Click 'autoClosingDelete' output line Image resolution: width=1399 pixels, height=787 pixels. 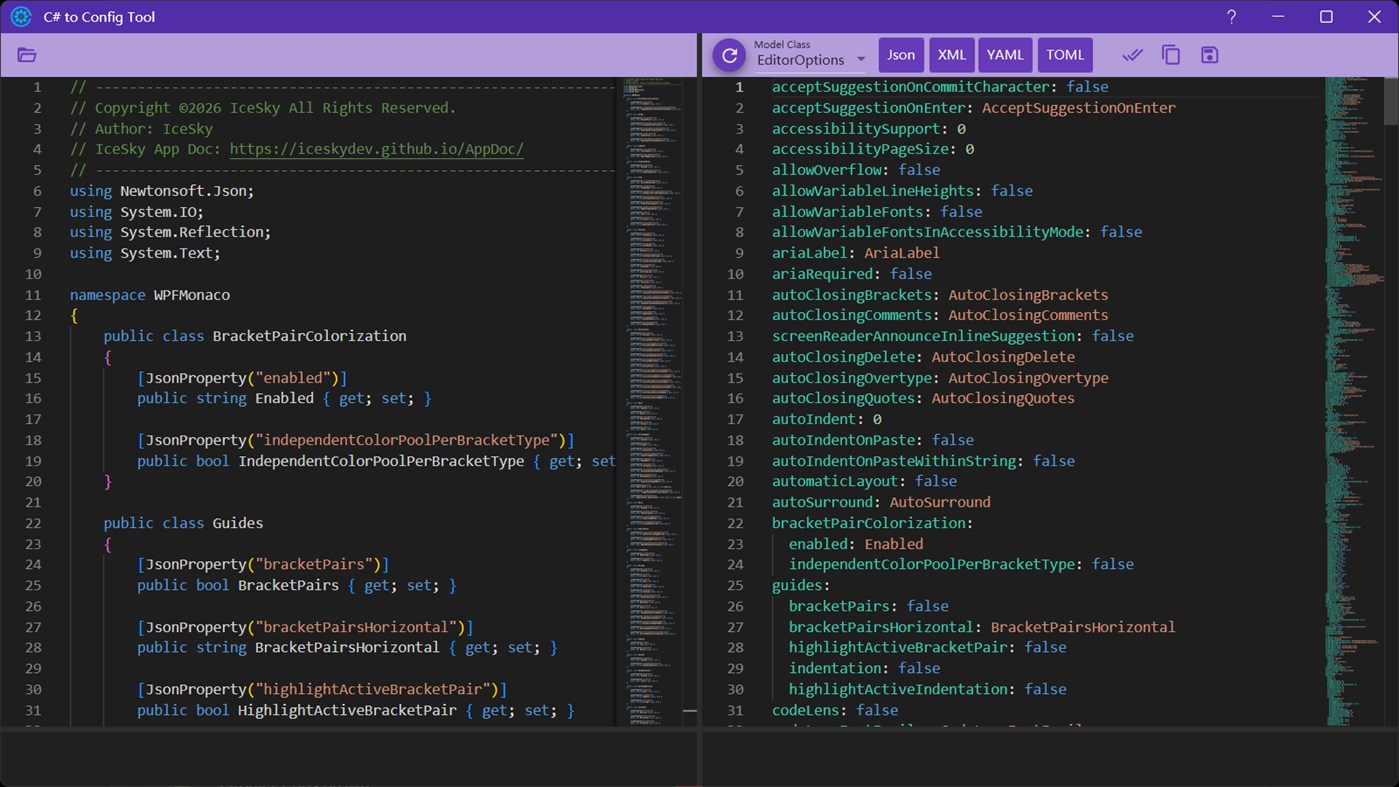point(923,357)
